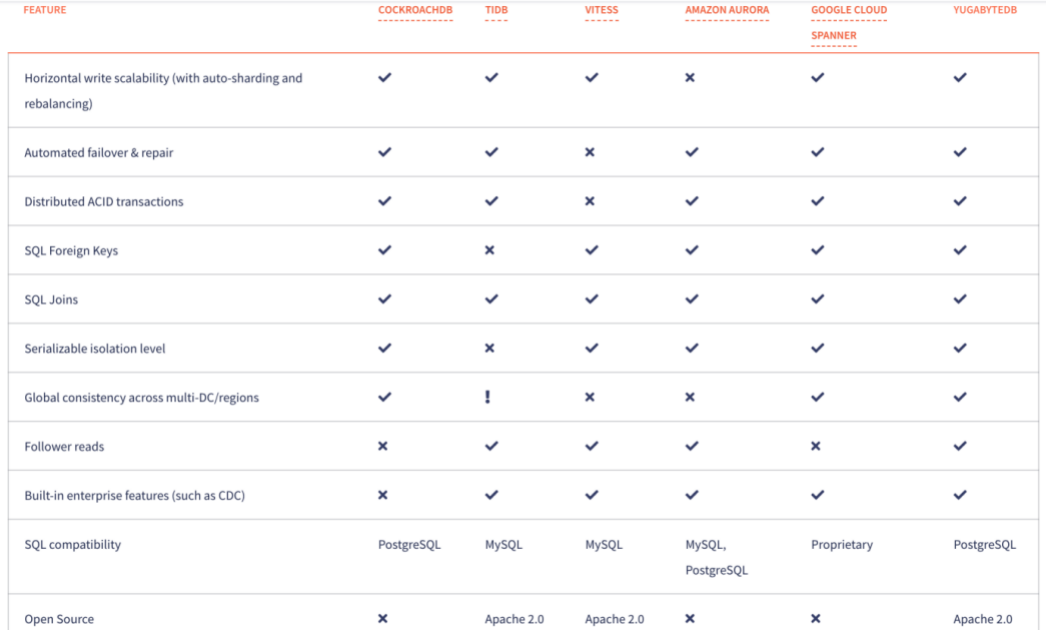Screen dimensions: 1046x630
Task: Click TiDB X mark in SQL Foreign Keys row
Action: 490,251
